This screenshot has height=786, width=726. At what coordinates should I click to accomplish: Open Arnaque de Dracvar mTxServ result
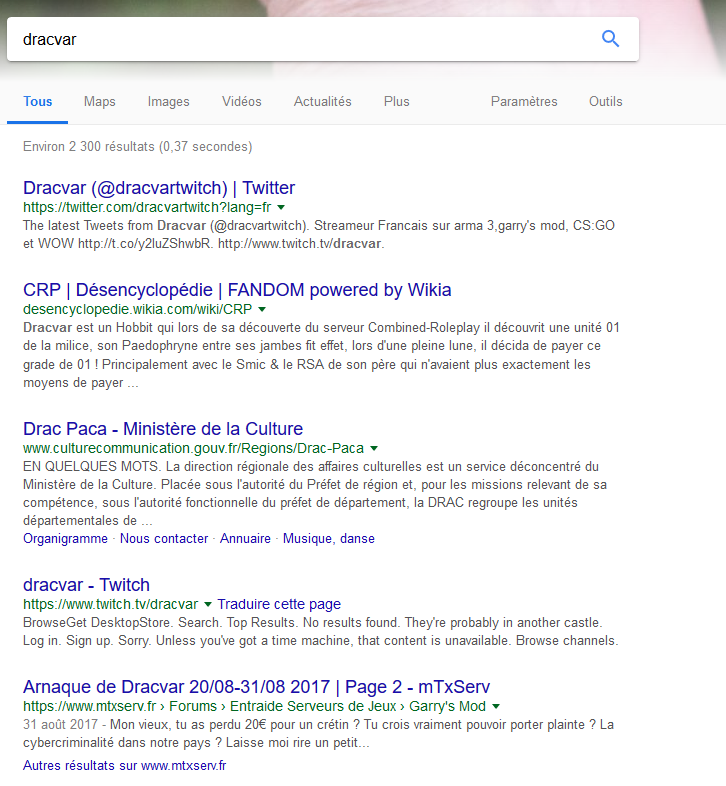point(257,687)
